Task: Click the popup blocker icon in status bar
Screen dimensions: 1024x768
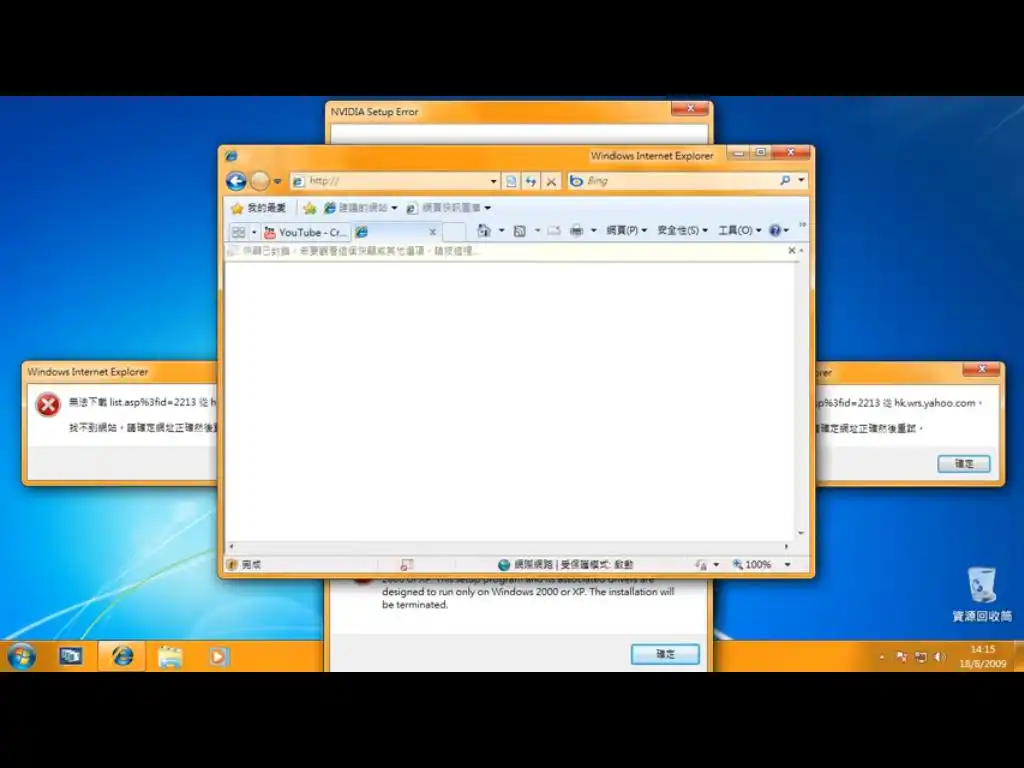Action: (x=407, y=564)
